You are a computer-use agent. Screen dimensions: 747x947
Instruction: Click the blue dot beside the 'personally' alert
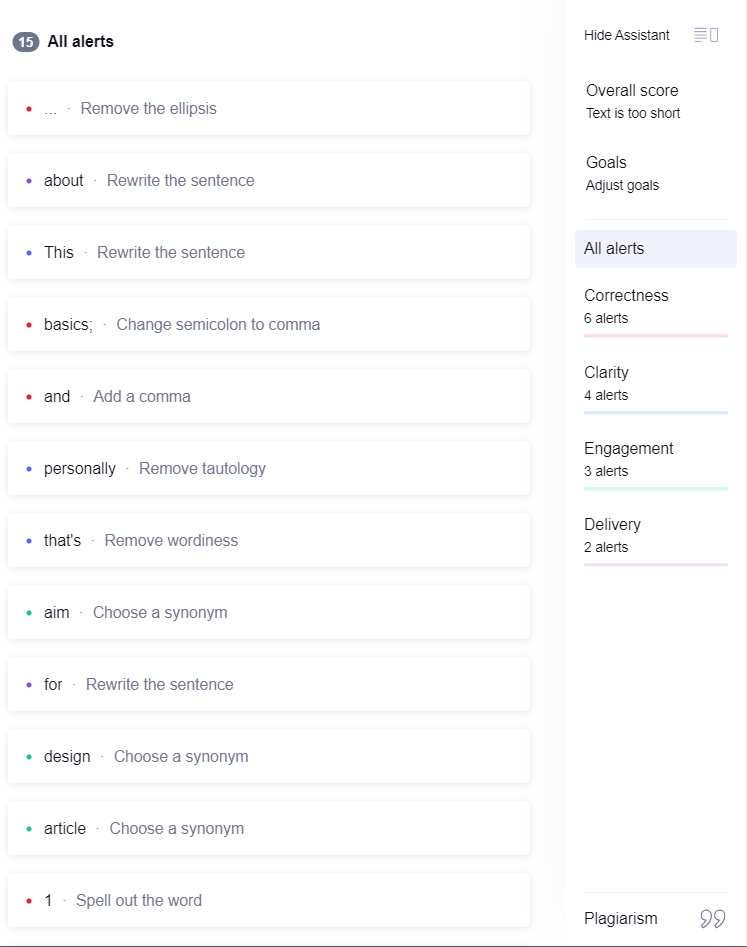pyautogui.click(x=29, y=469)
